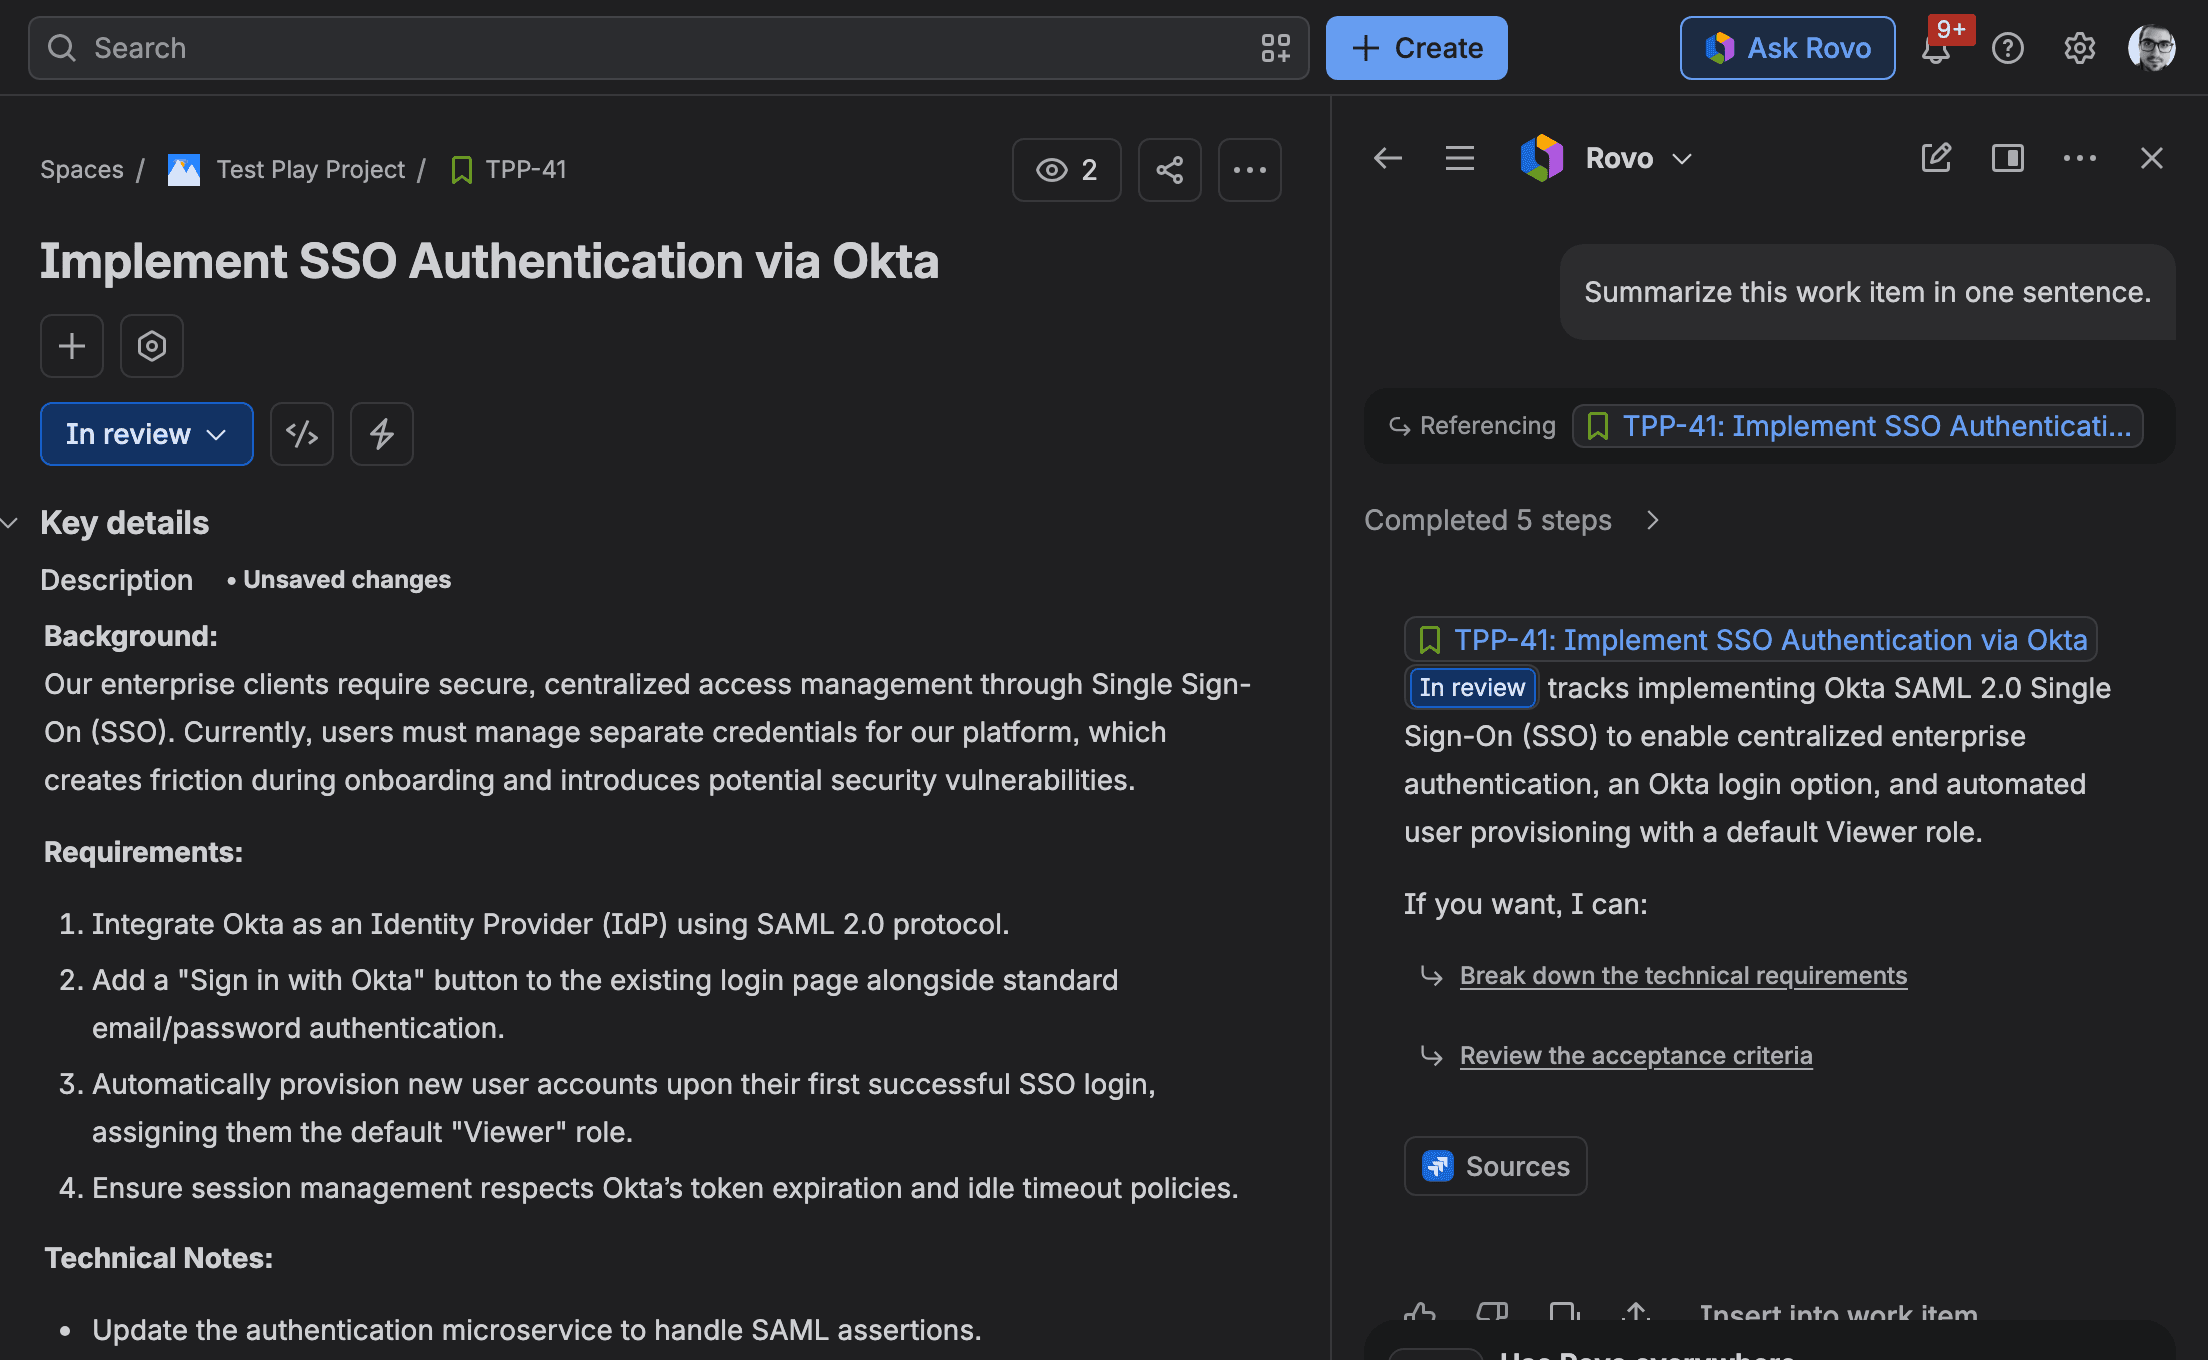Close the Rovo panel
Image resolution: width=2208 pixels, height=1360 pixels.
(2152, 158)
